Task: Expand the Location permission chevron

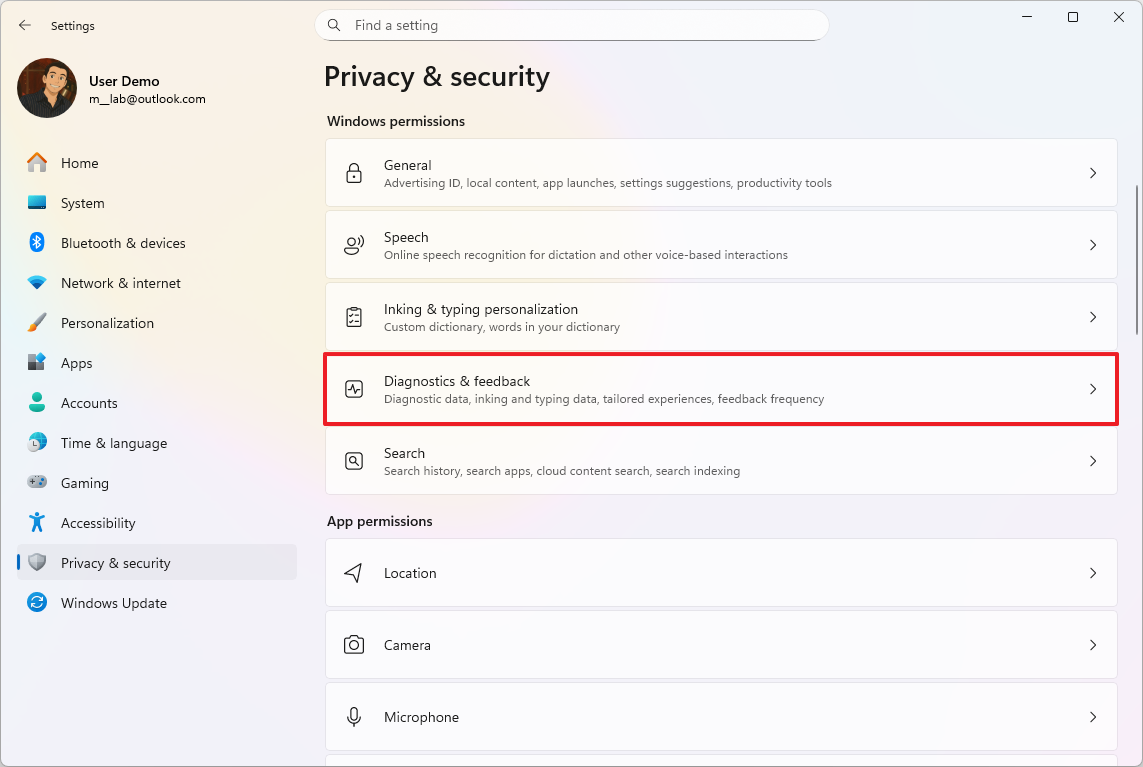Action: coord(1093,573)
